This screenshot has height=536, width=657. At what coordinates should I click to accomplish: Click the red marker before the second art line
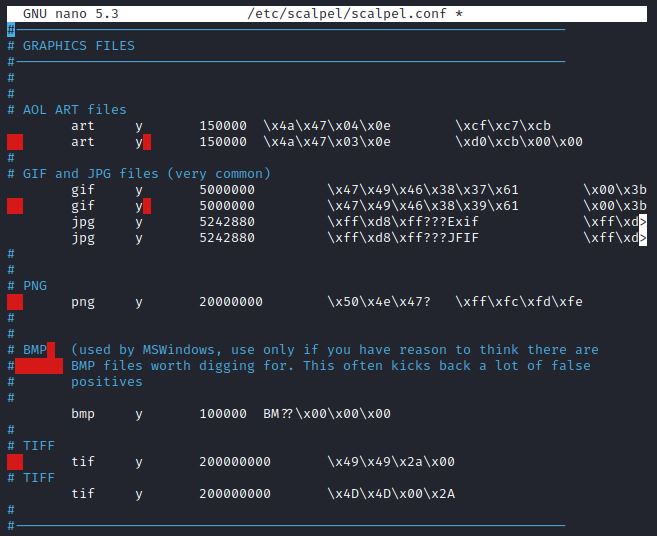coord(15,142)
